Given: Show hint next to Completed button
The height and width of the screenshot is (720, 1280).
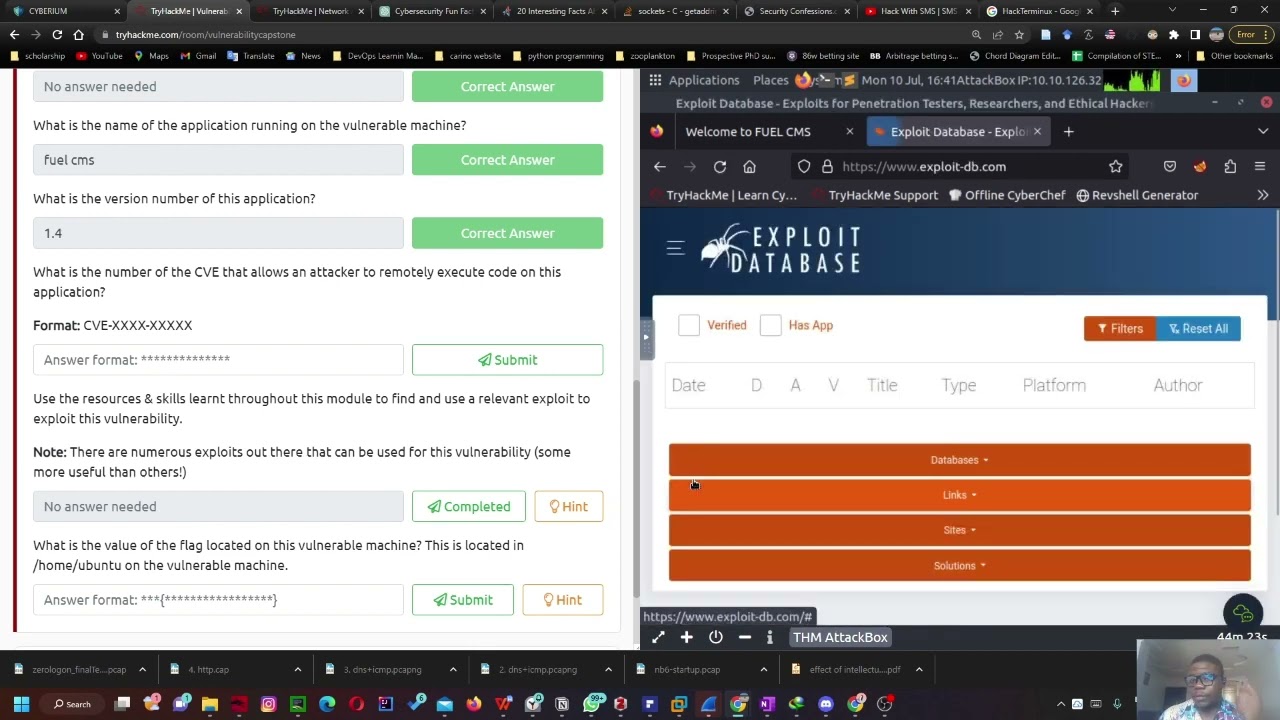Looking at the screenshot, I should coord(568,507).
